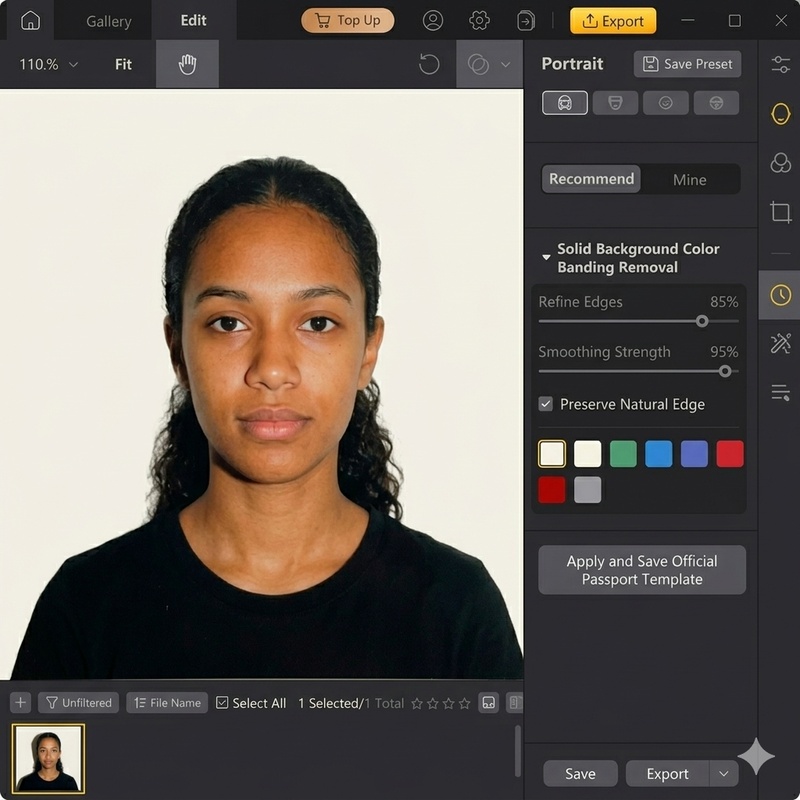The height and width of the screenshot is (800, 800).
Task: Open the Adjustments sliders panel icon
Action: 780,64
